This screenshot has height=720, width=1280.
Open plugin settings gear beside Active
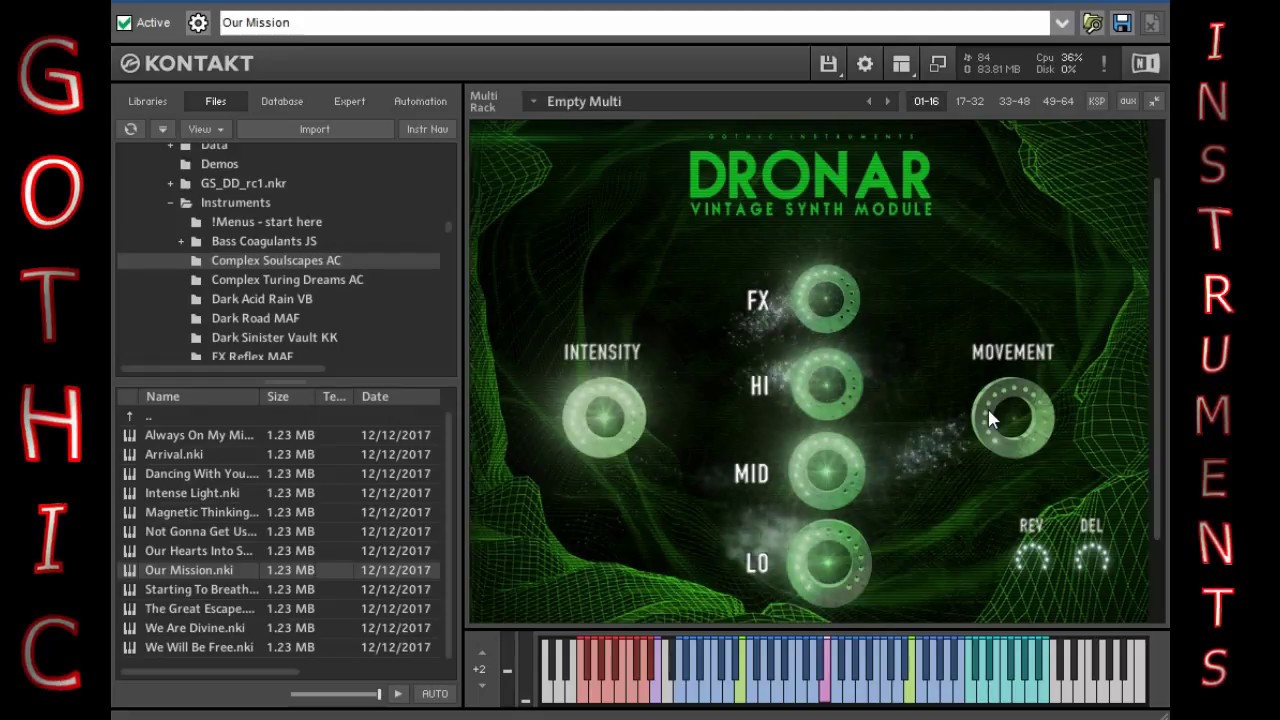tap(198, 22)
